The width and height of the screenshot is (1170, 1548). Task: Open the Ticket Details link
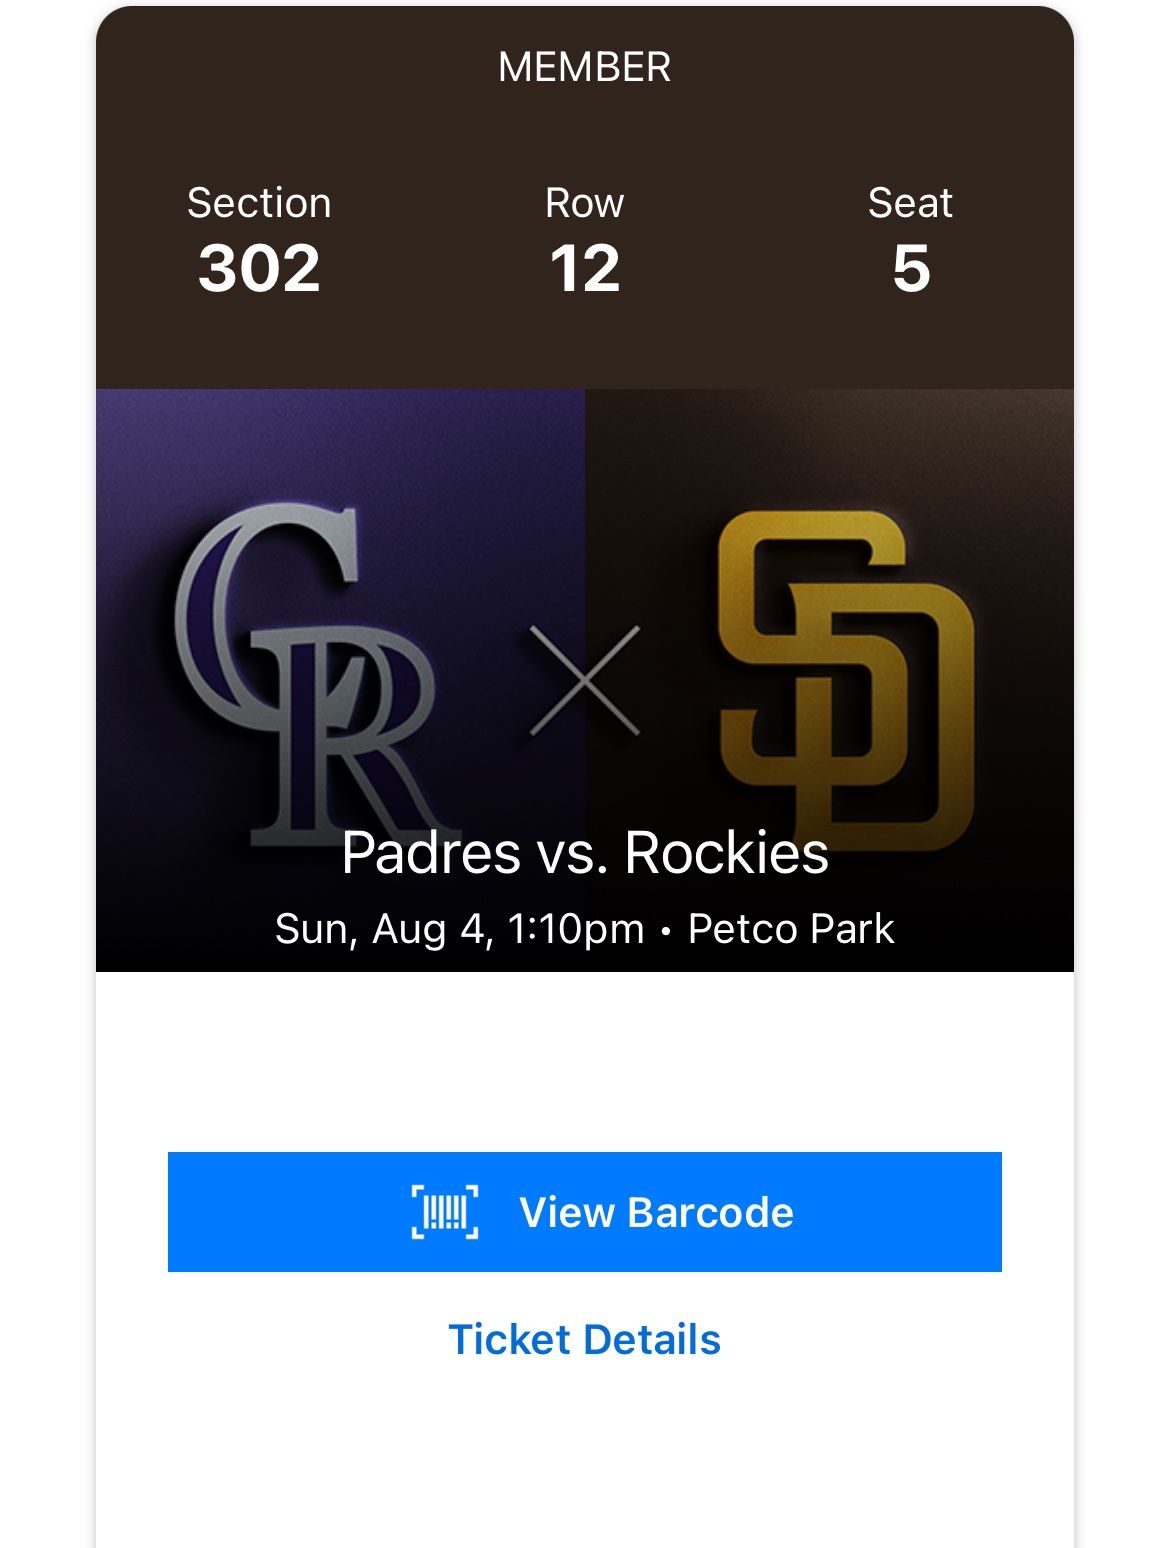coord(584,1339)
